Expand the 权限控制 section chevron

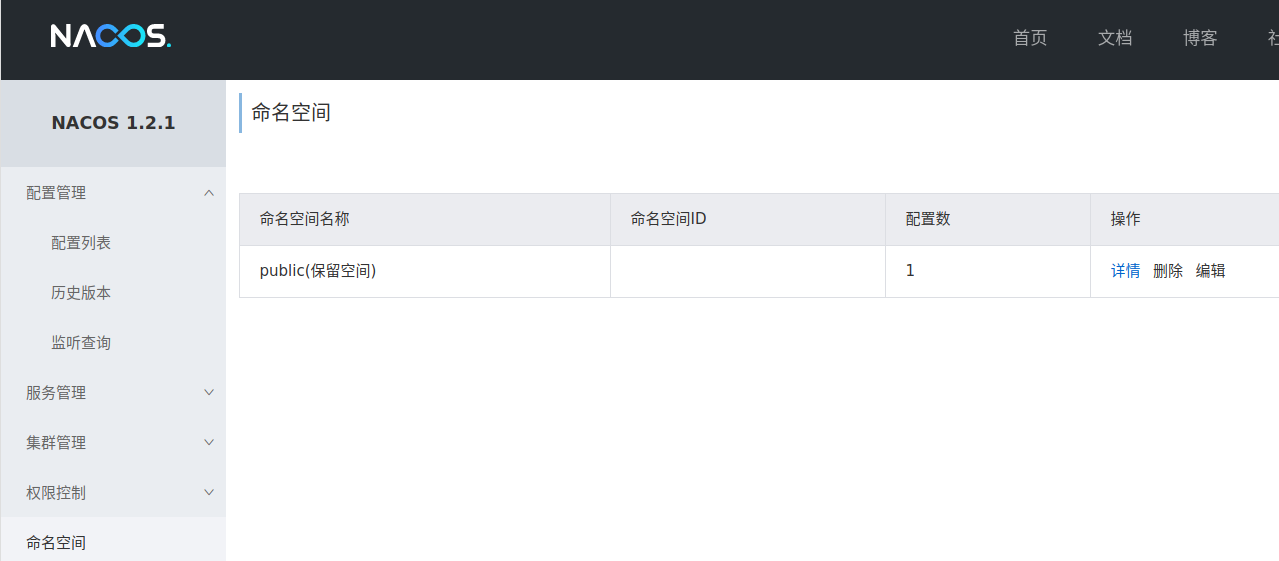[x=209, y=492]
